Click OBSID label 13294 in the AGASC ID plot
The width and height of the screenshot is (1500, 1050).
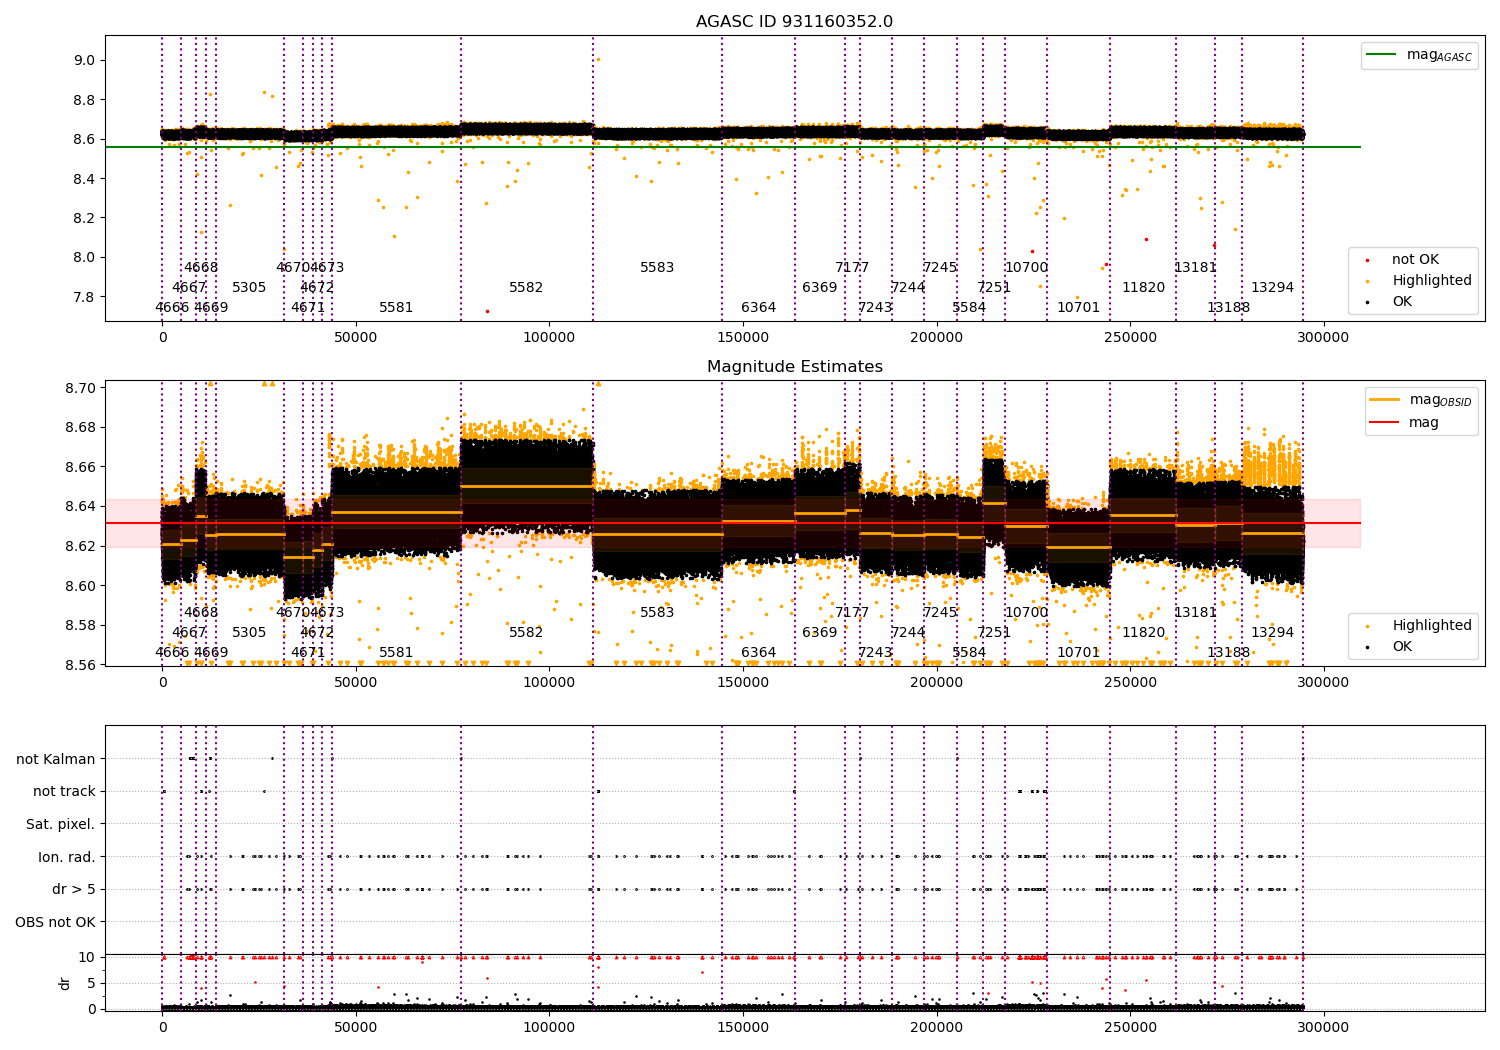click(1272, 288)
